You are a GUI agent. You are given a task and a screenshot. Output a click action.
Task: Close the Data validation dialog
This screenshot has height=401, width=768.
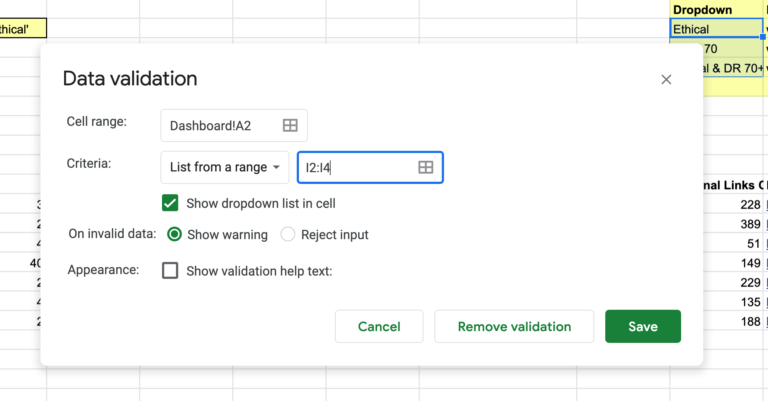pos(666,79)
